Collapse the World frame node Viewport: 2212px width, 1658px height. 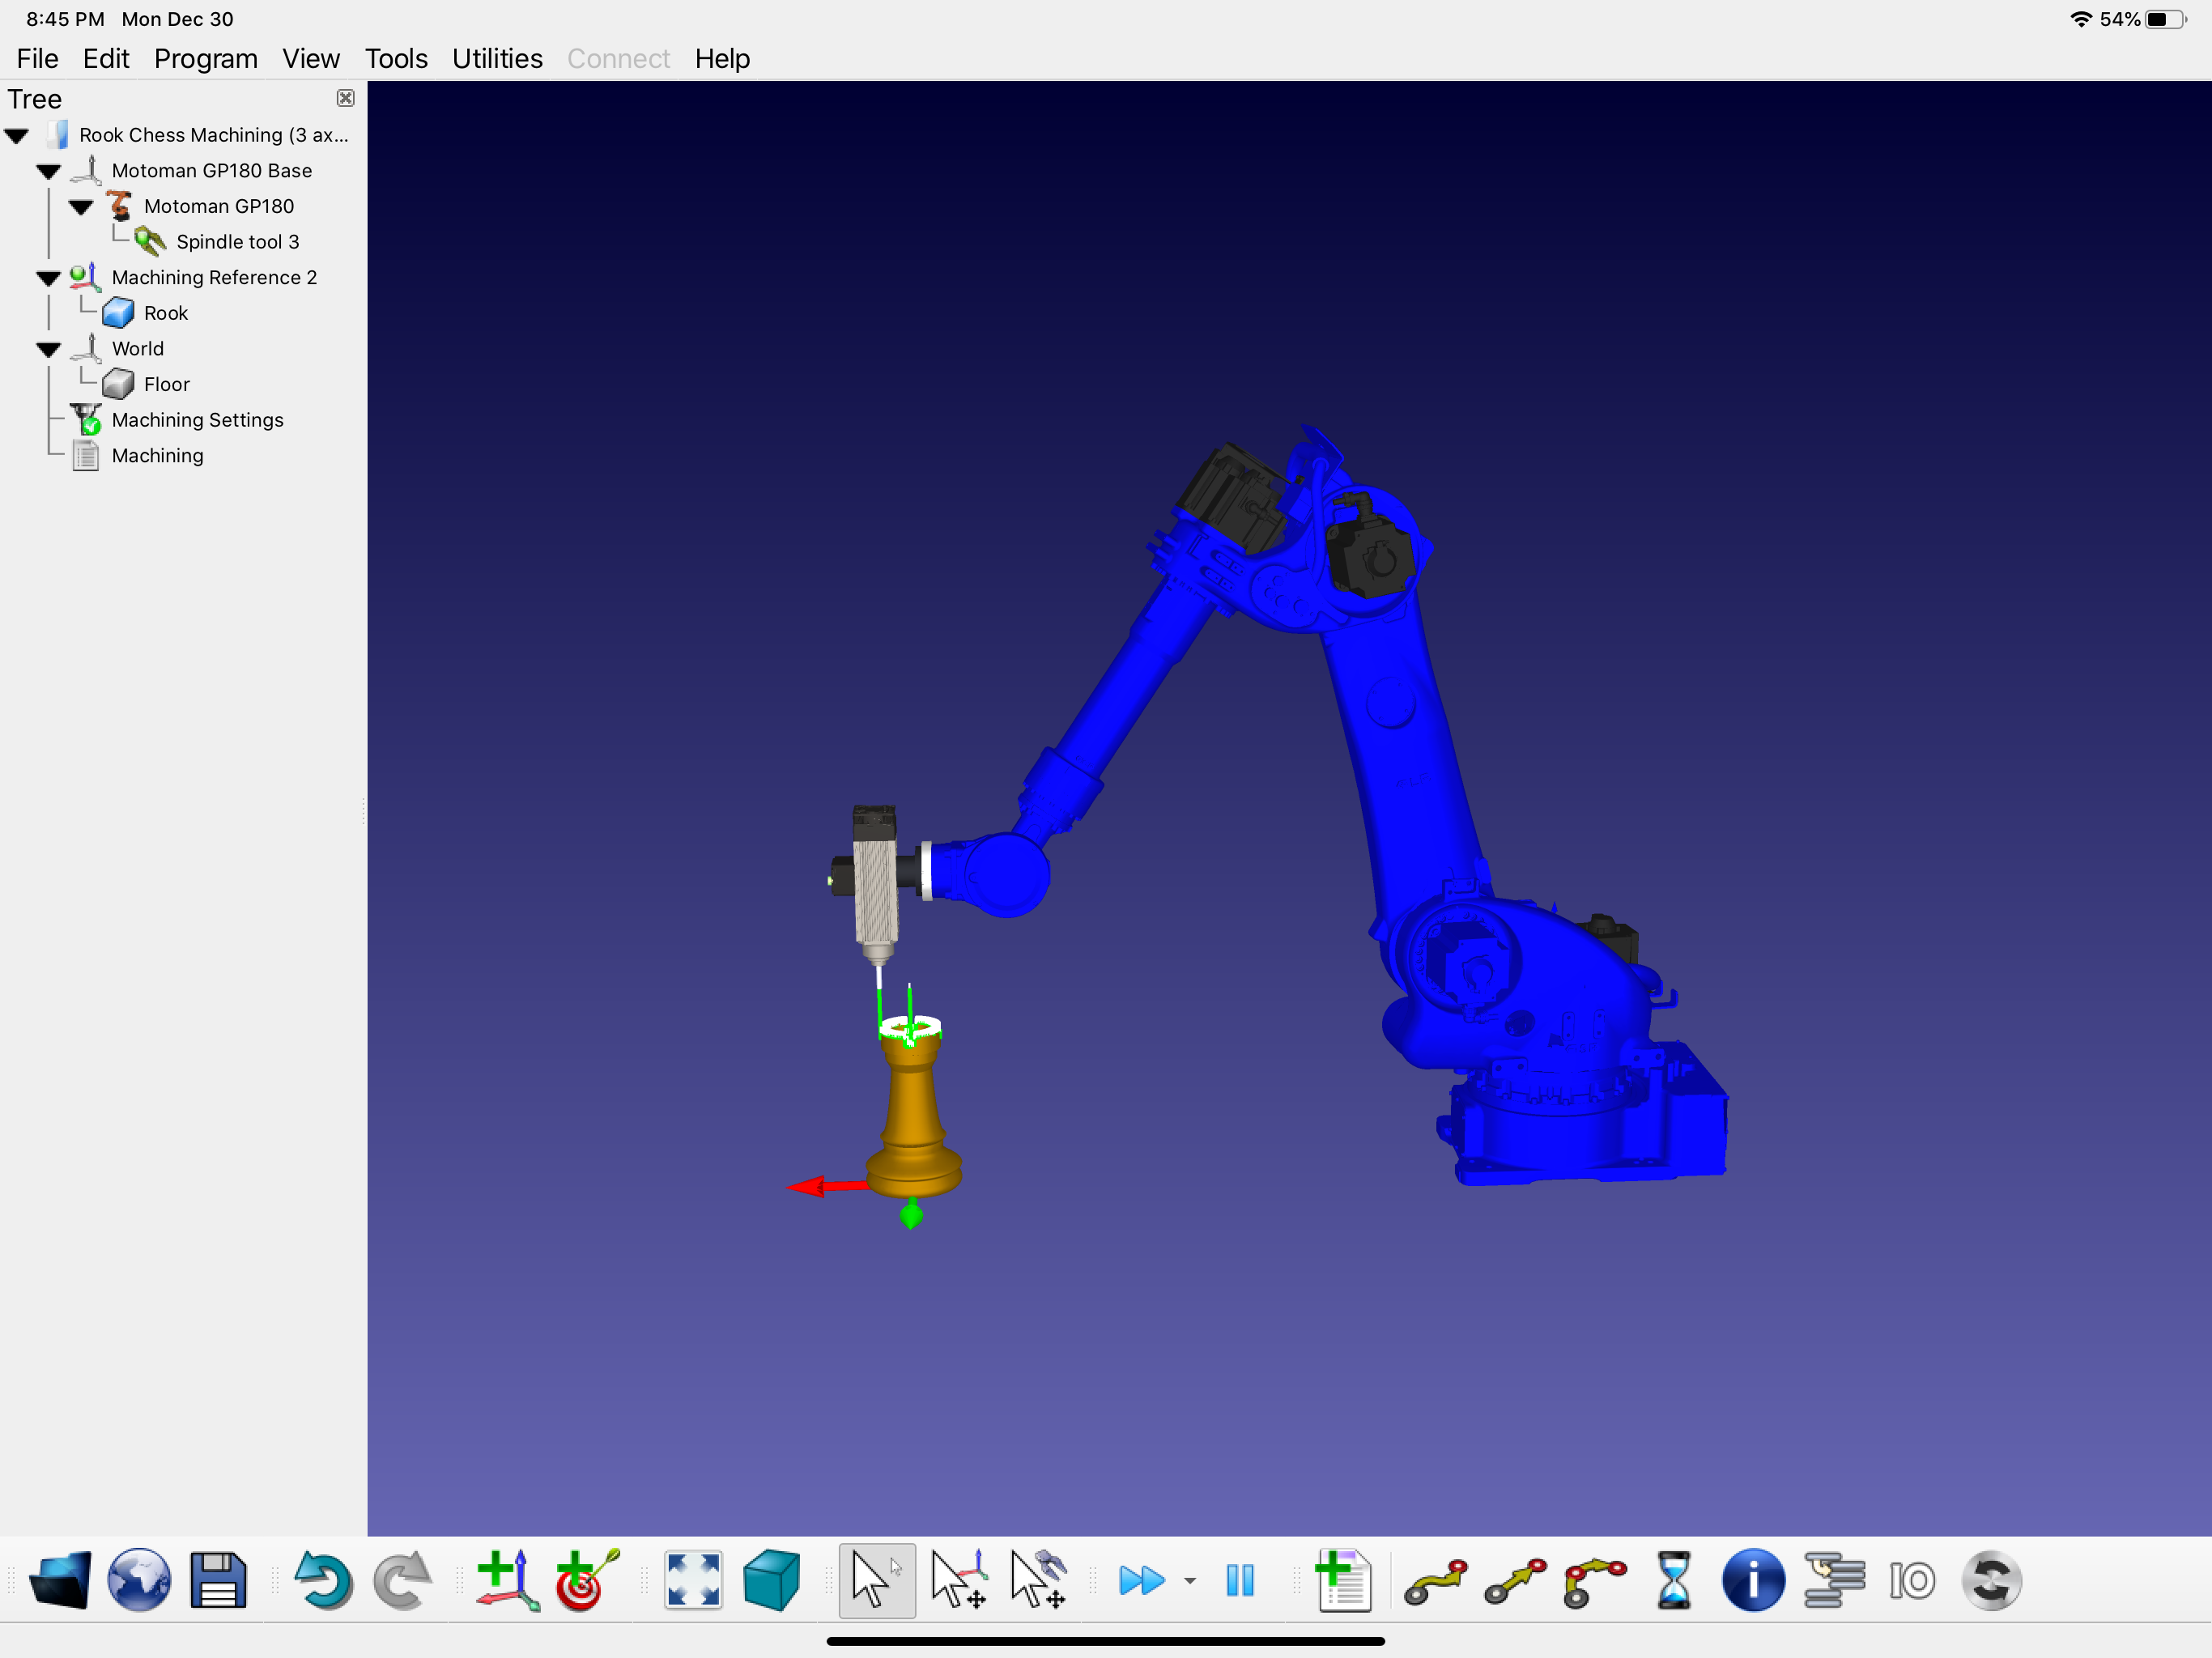click(49, 349)
